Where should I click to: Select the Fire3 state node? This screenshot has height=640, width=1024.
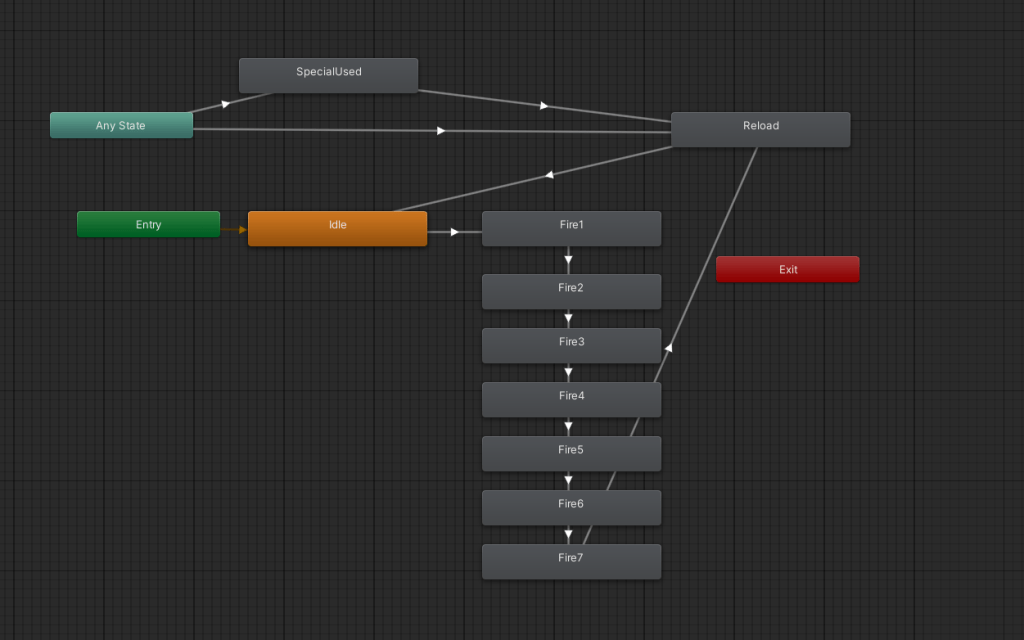click(571, 345)
